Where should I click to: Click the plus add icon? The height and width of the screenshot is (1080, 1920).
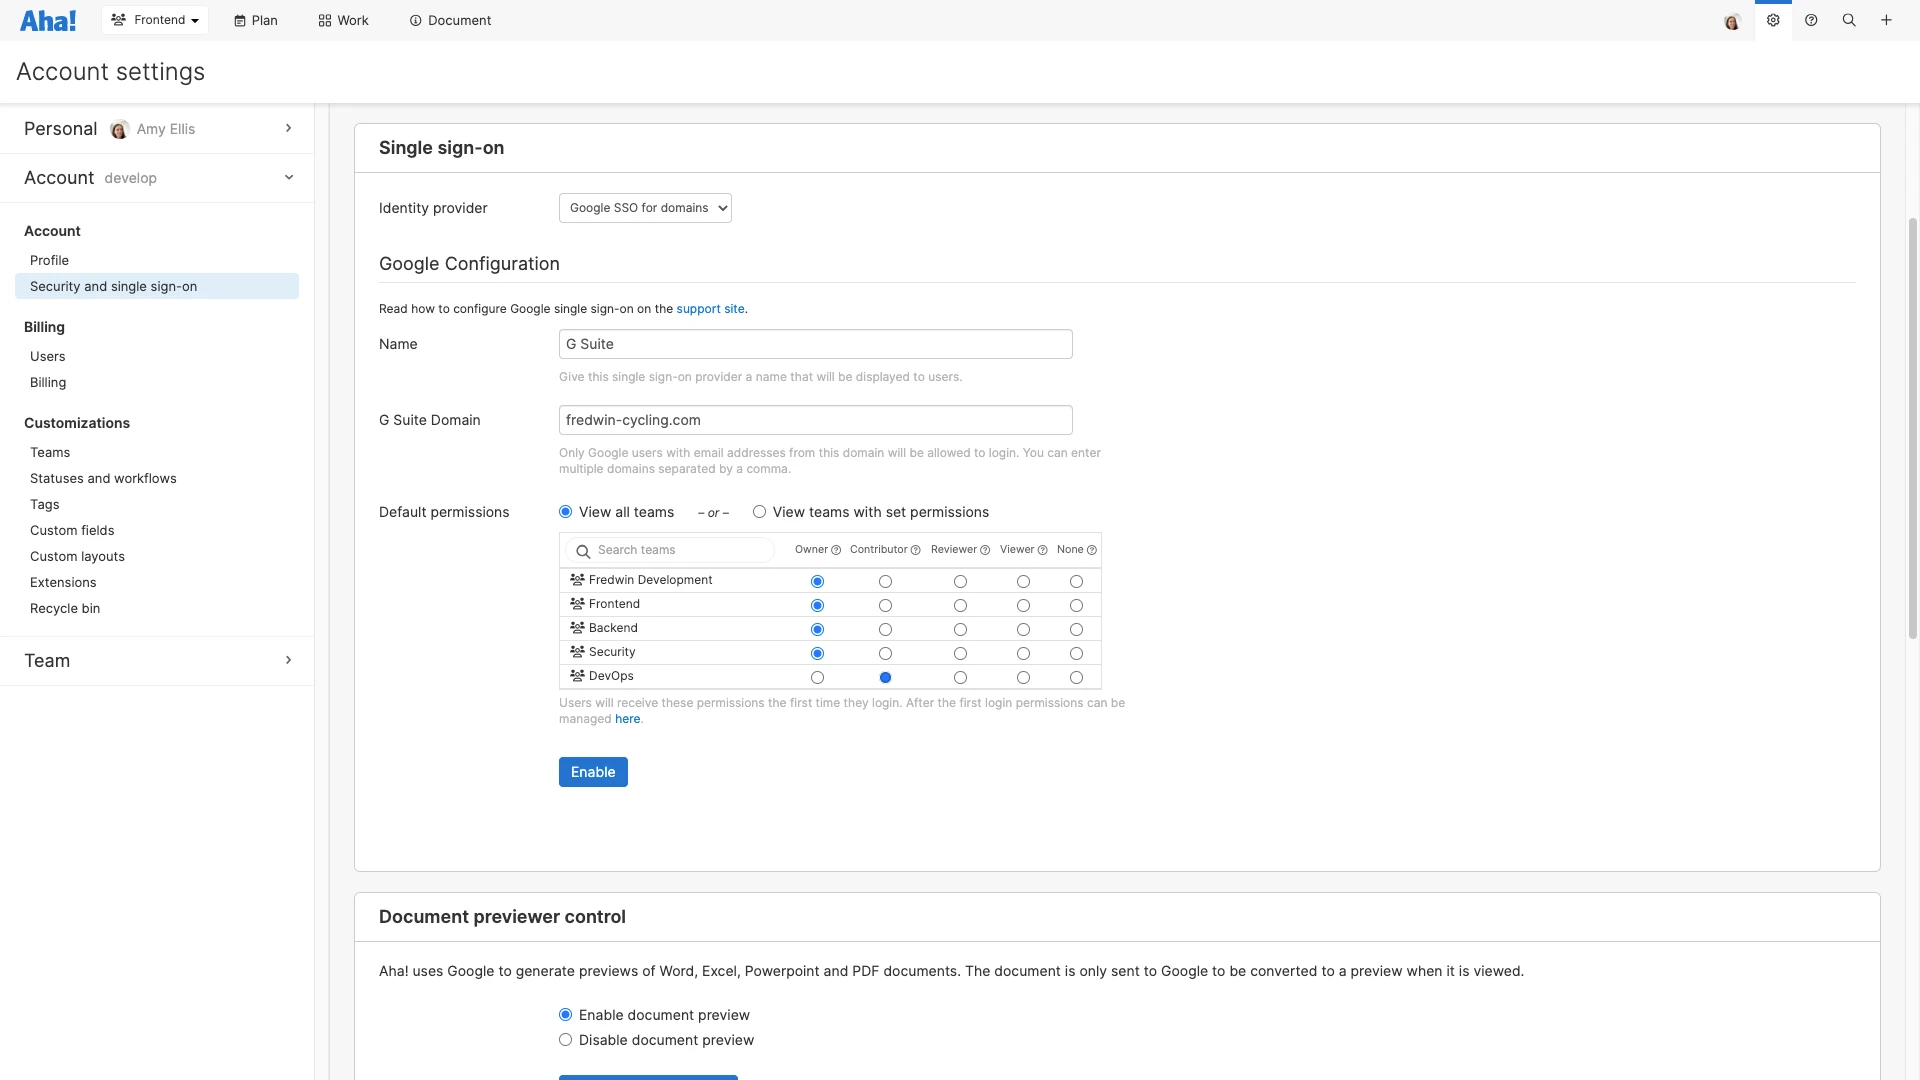pyautogui.click(x=1886, y=20)
